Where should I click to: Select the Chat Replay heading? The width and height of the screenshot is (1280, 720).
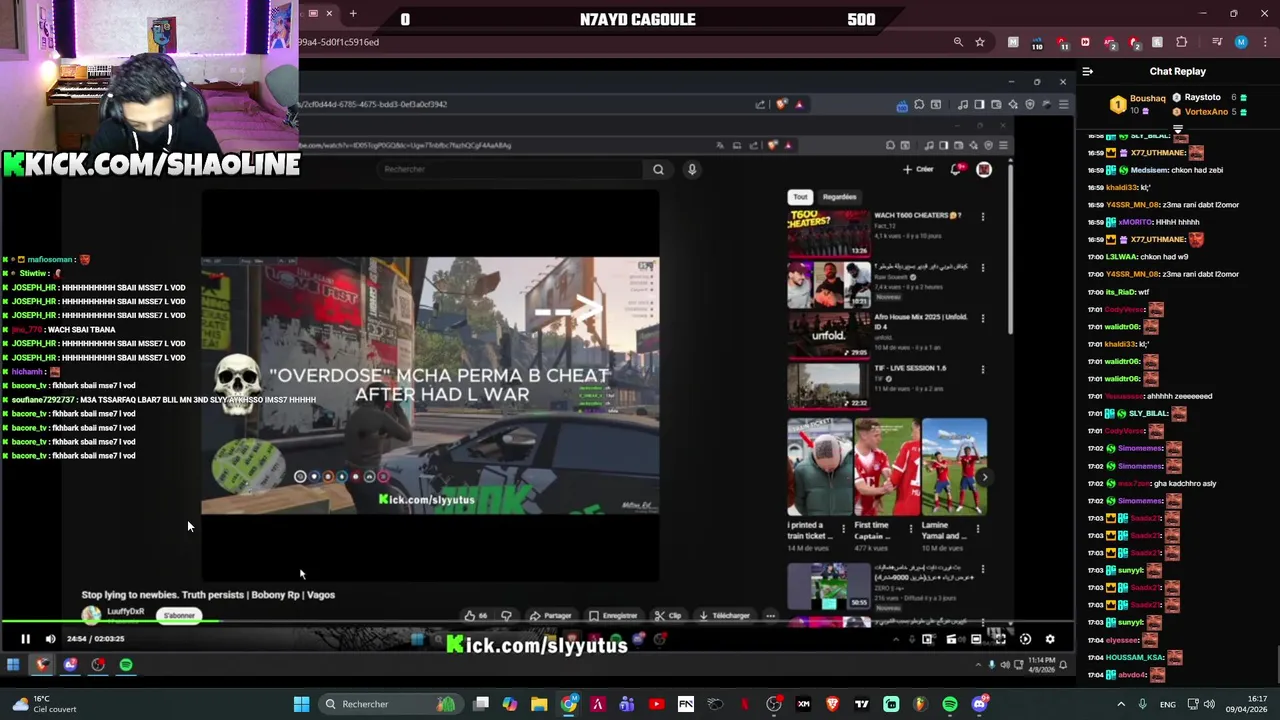(x=1177, y=71)
